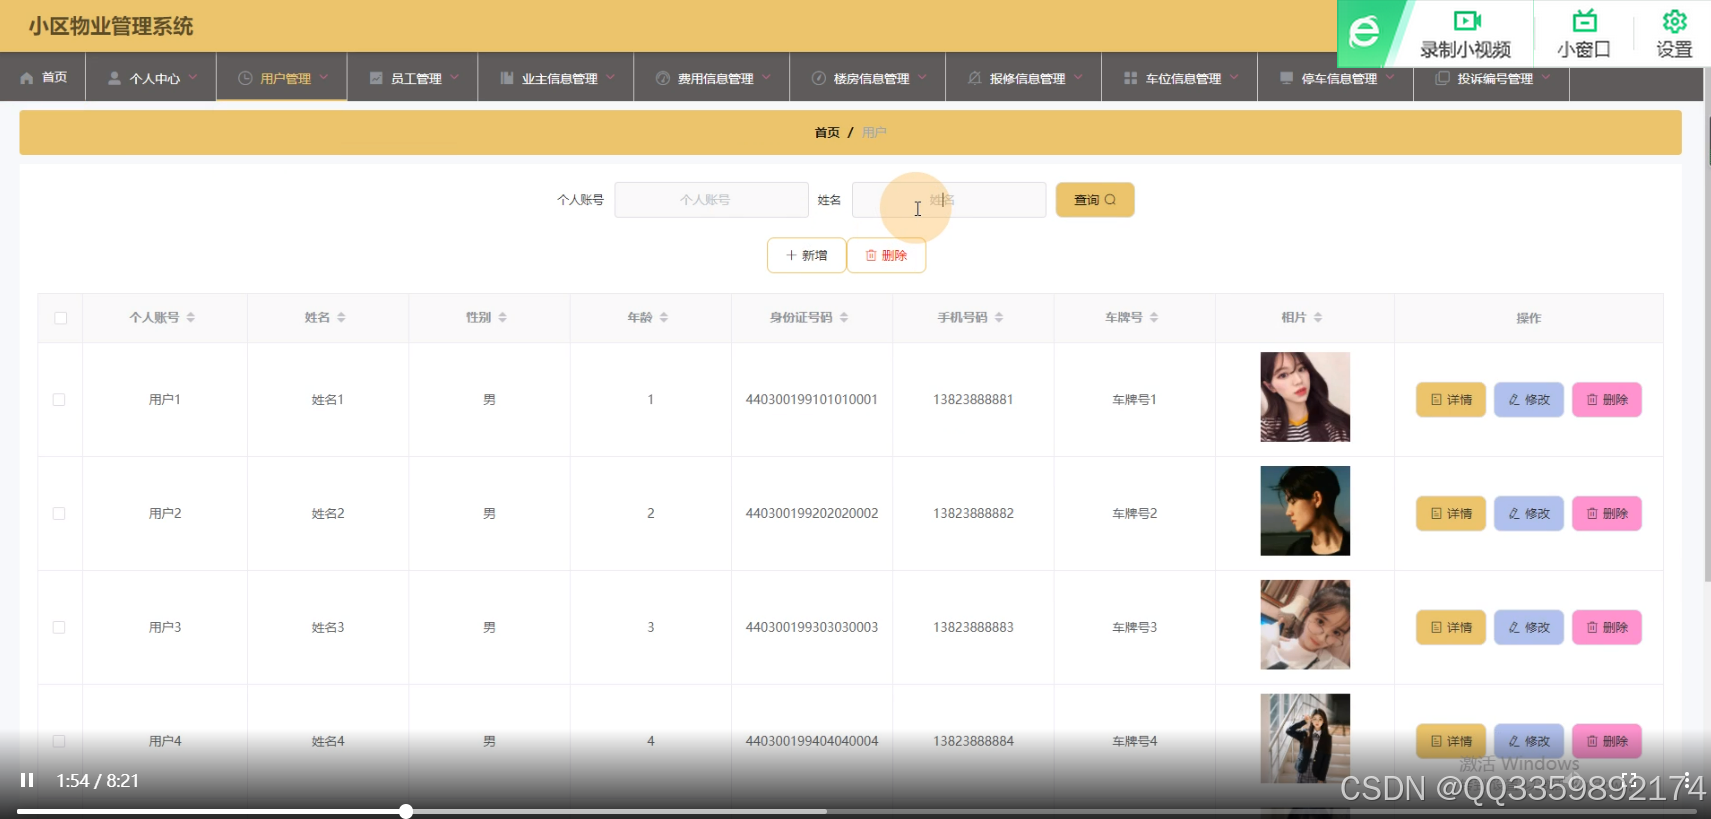Expand the 员工管理 dropdown arrow

coord(454,77)
